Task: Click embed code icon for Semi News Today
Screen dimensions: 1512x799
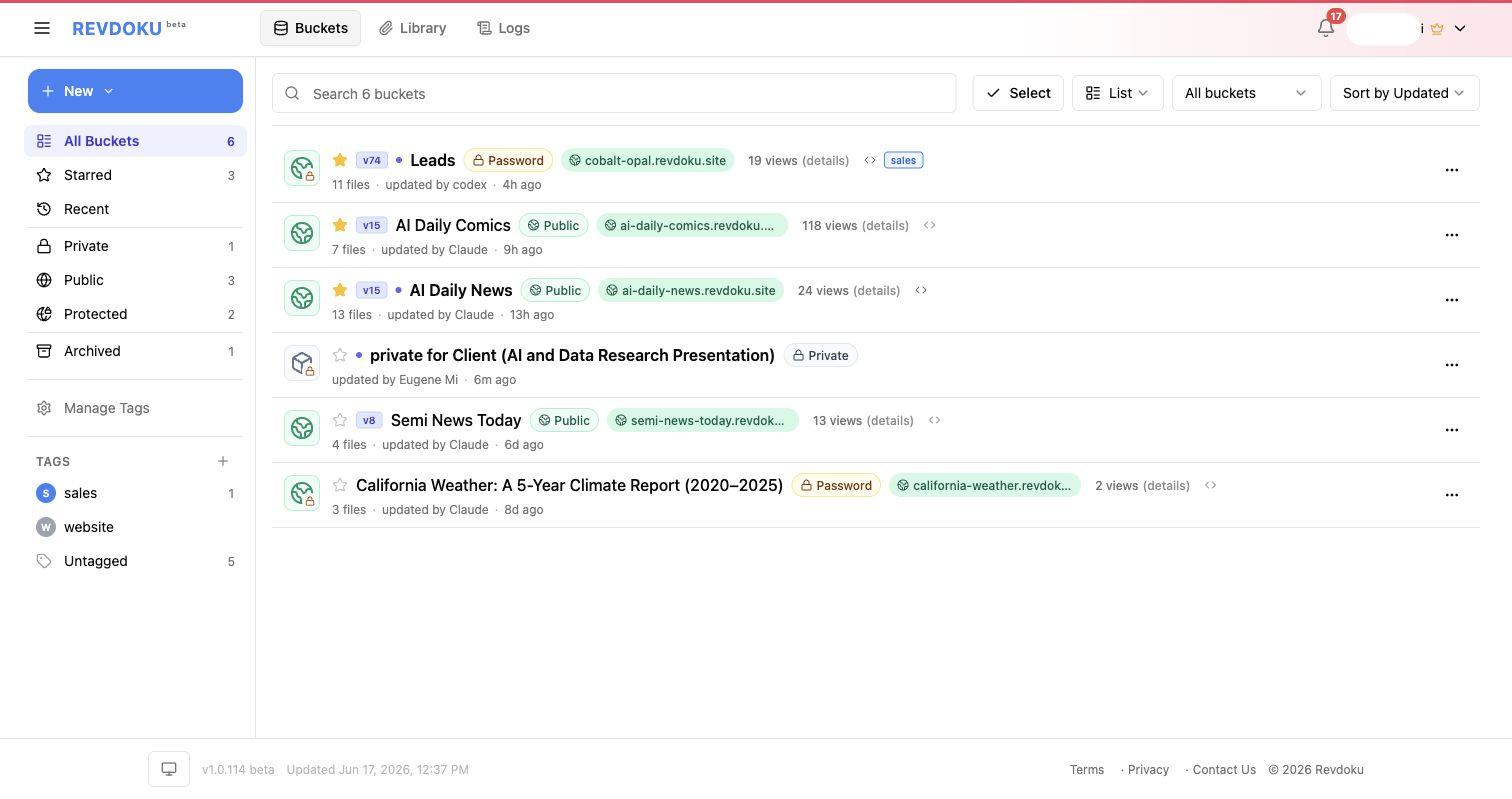Action: pyautogui.click(x=935, y=420)
